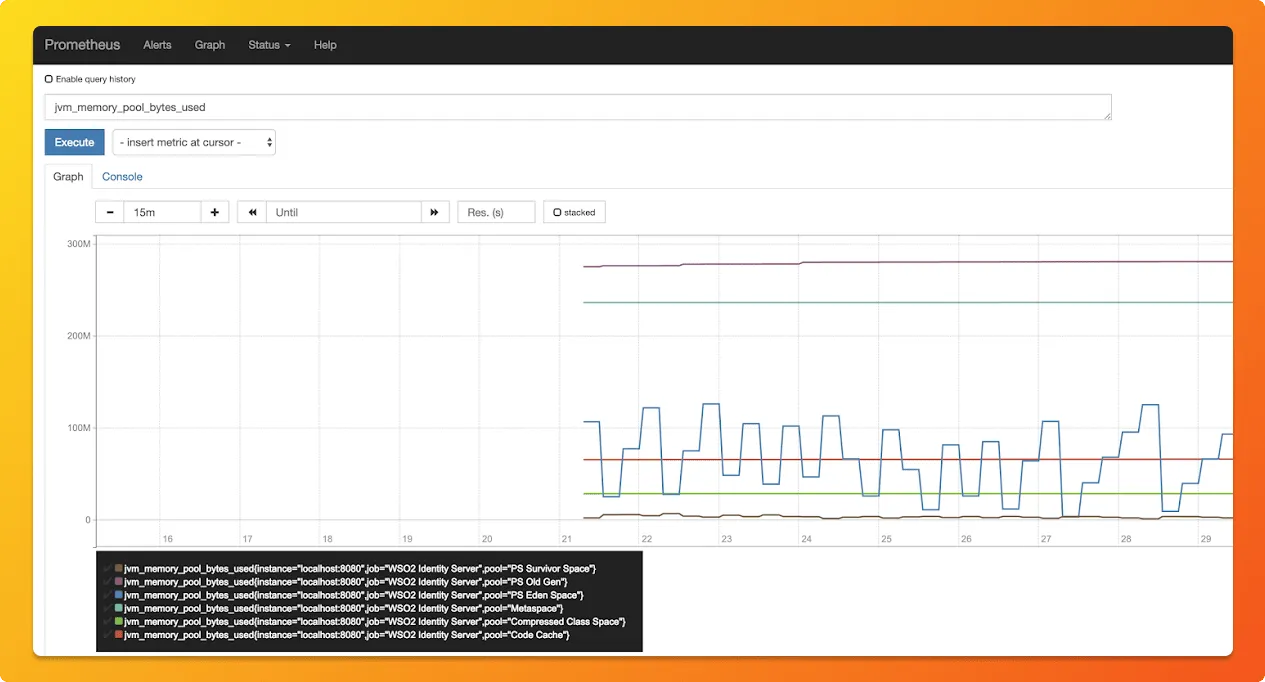
Task: Toggle the PS Survivor Space legend checkmark
Action: pos(107,568)
